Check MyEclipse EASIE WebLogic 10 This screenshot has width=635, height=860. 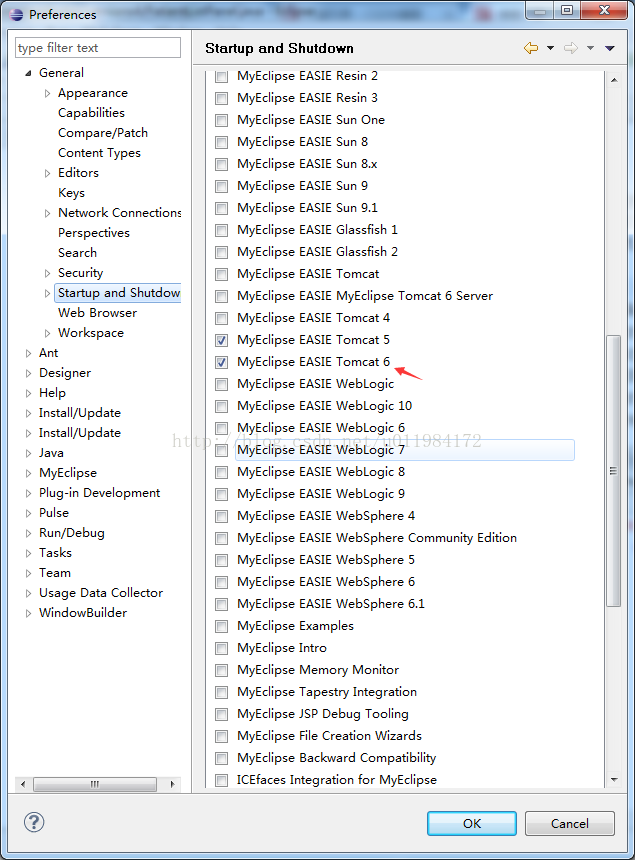pyautogui.click(x=222, y=406)
